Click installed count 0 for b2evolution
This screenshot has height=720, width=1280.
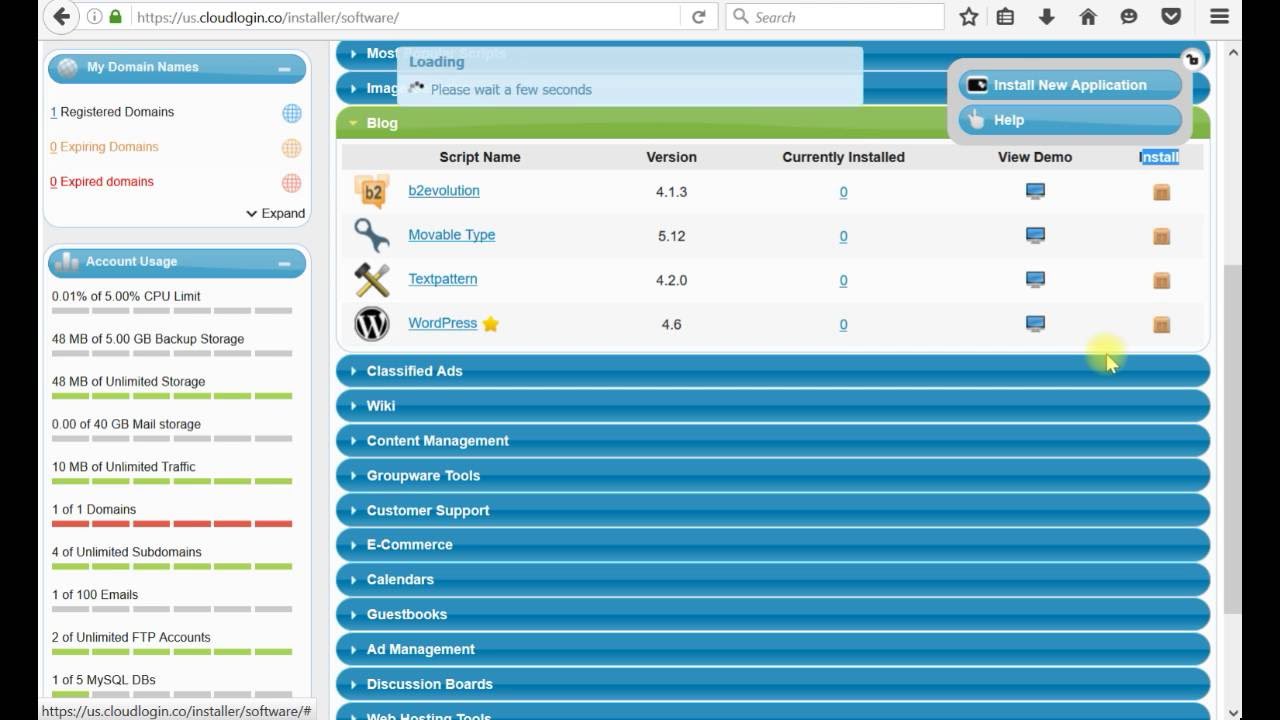843,192
